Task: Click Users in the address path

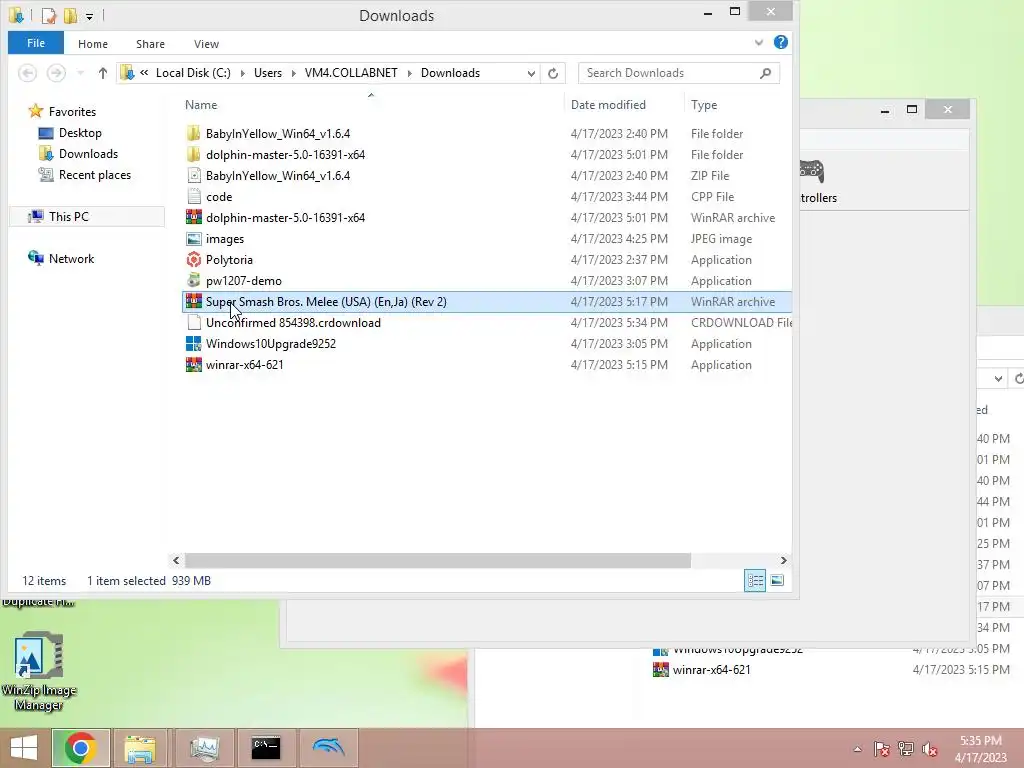Action: (x=268, y=73)
